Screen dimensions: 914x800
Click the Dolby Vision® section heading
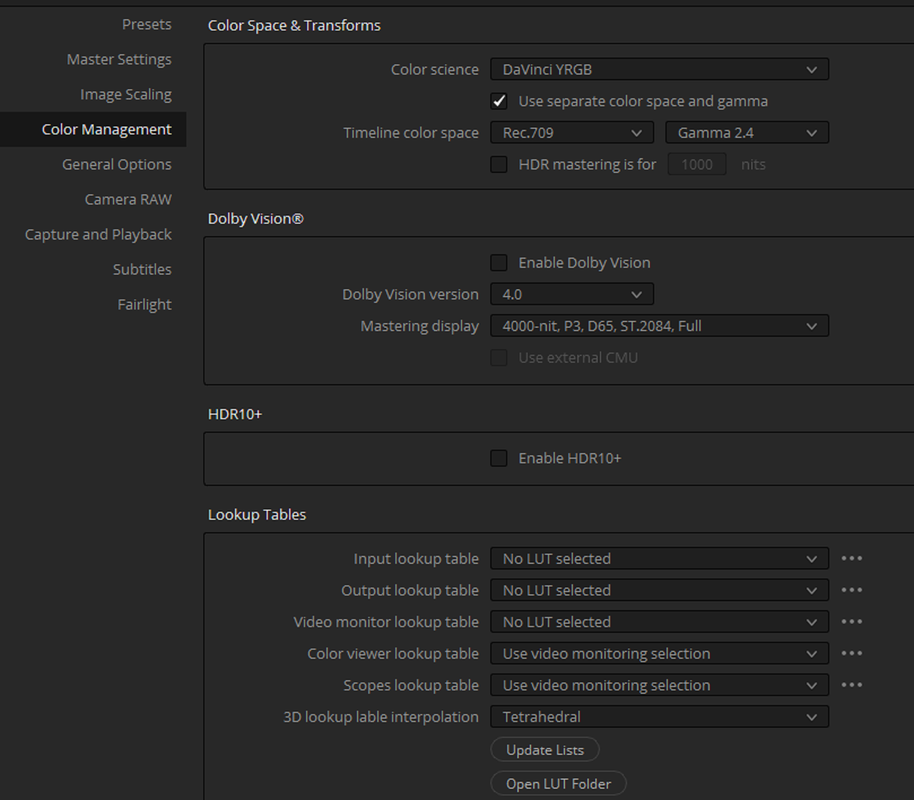tap(256, 219)
